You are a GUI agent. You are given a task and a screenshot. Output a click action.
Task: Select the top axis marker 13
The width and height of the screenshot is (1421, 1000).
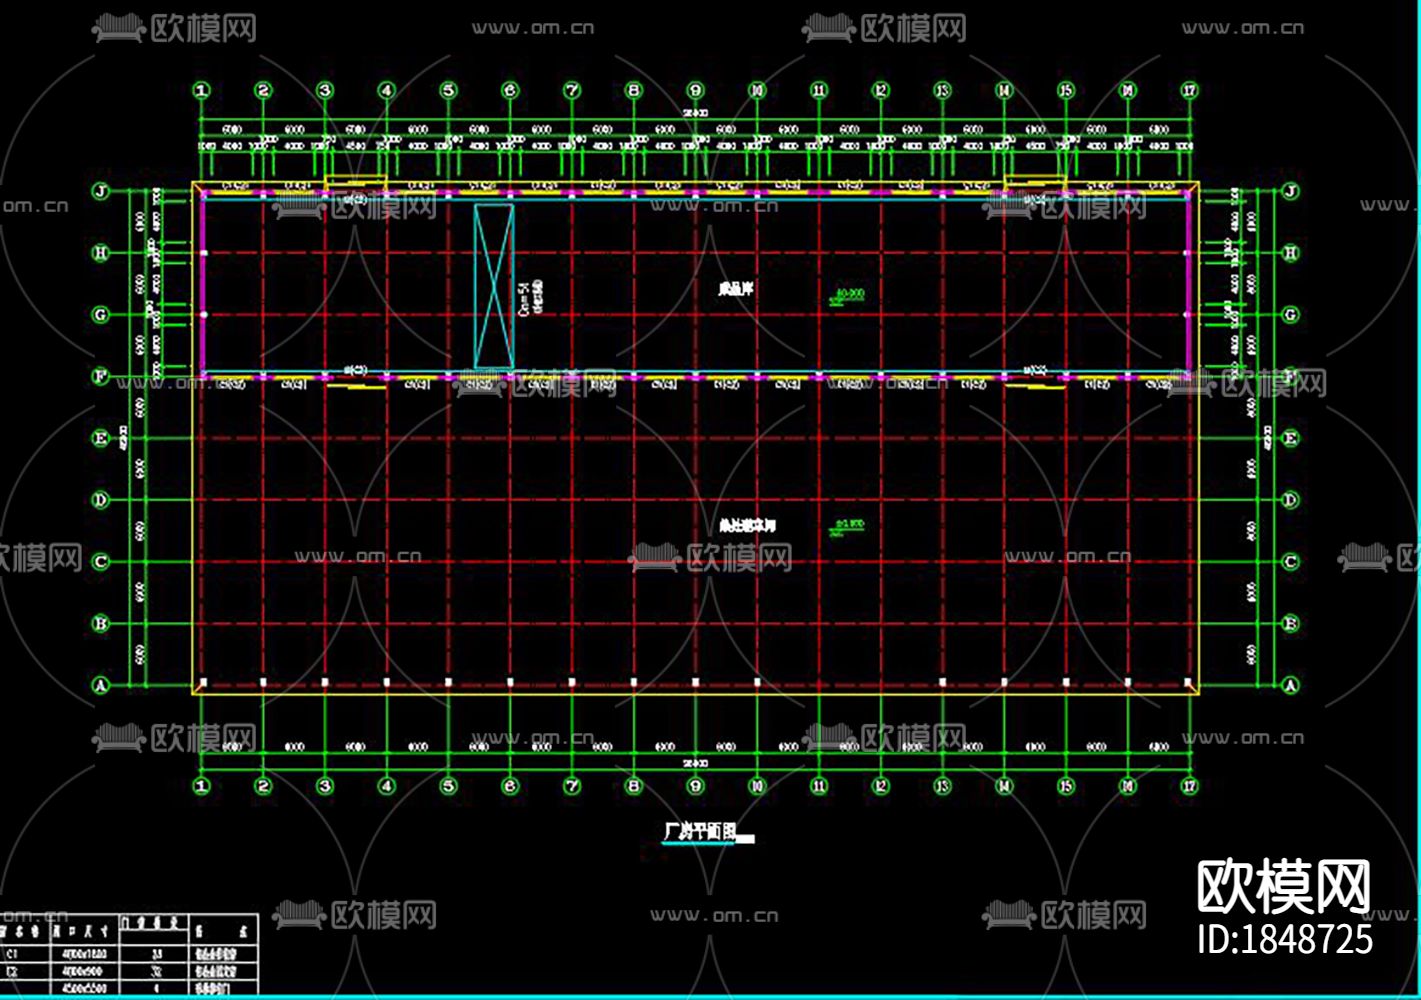click(942, 91)
